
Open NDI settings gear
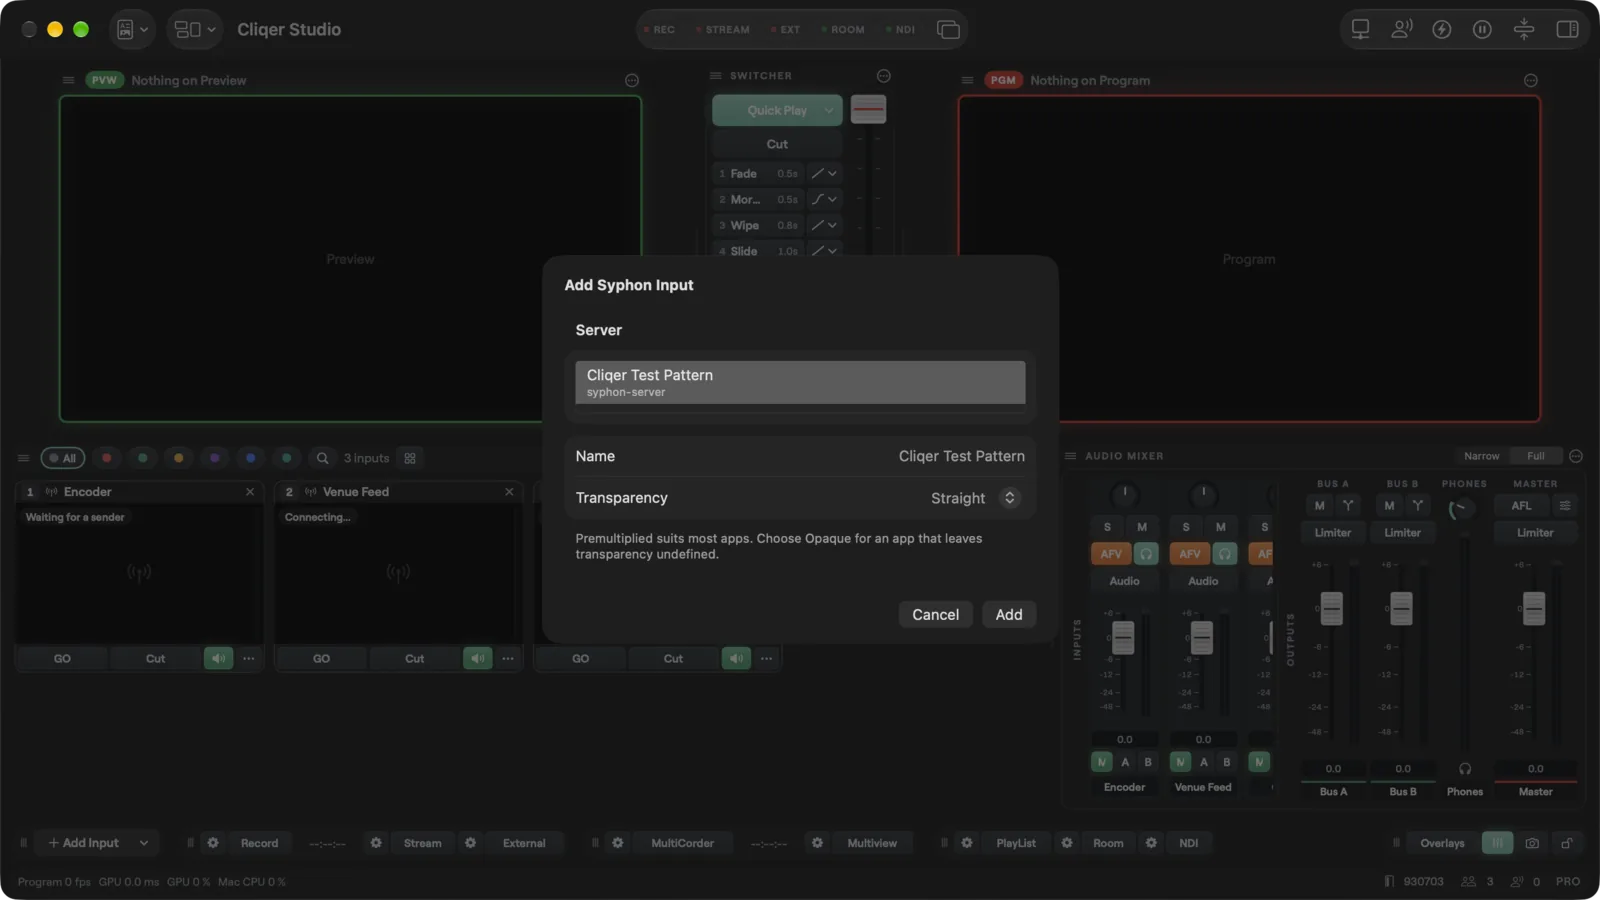pos(1151,843)
